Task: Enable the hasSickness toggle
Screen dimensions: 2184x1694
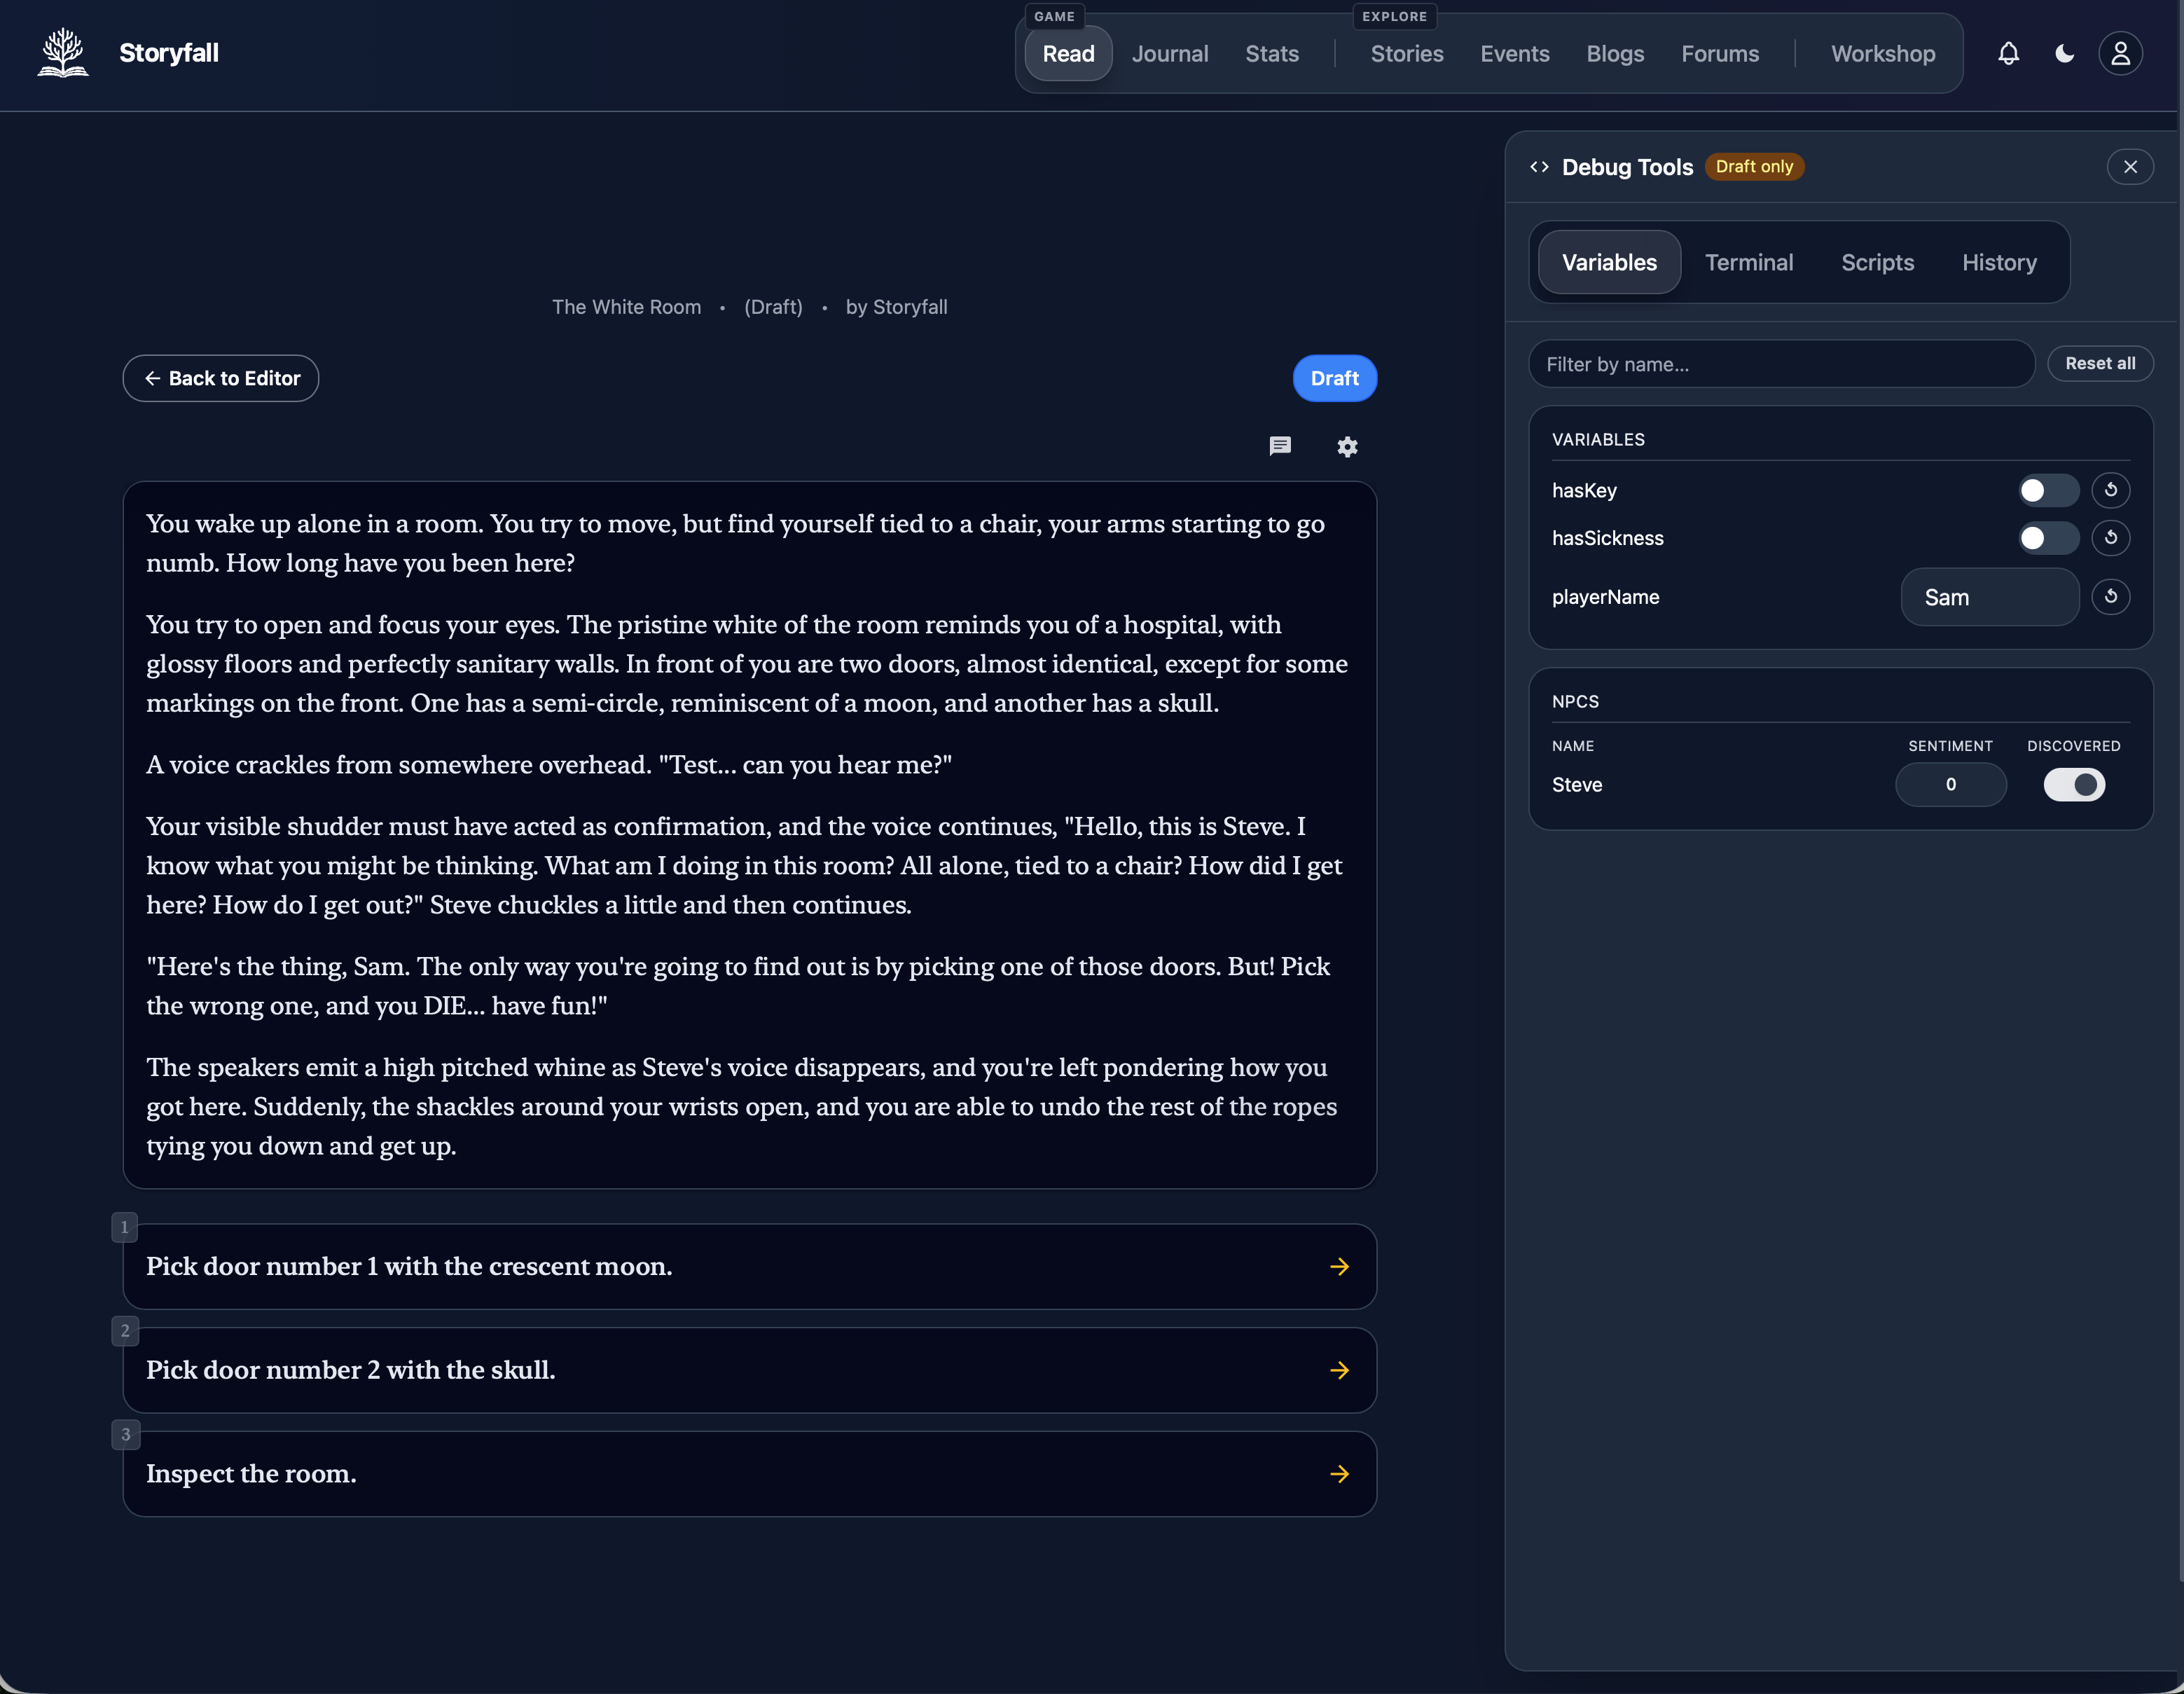Action: tap(2047, 538)
